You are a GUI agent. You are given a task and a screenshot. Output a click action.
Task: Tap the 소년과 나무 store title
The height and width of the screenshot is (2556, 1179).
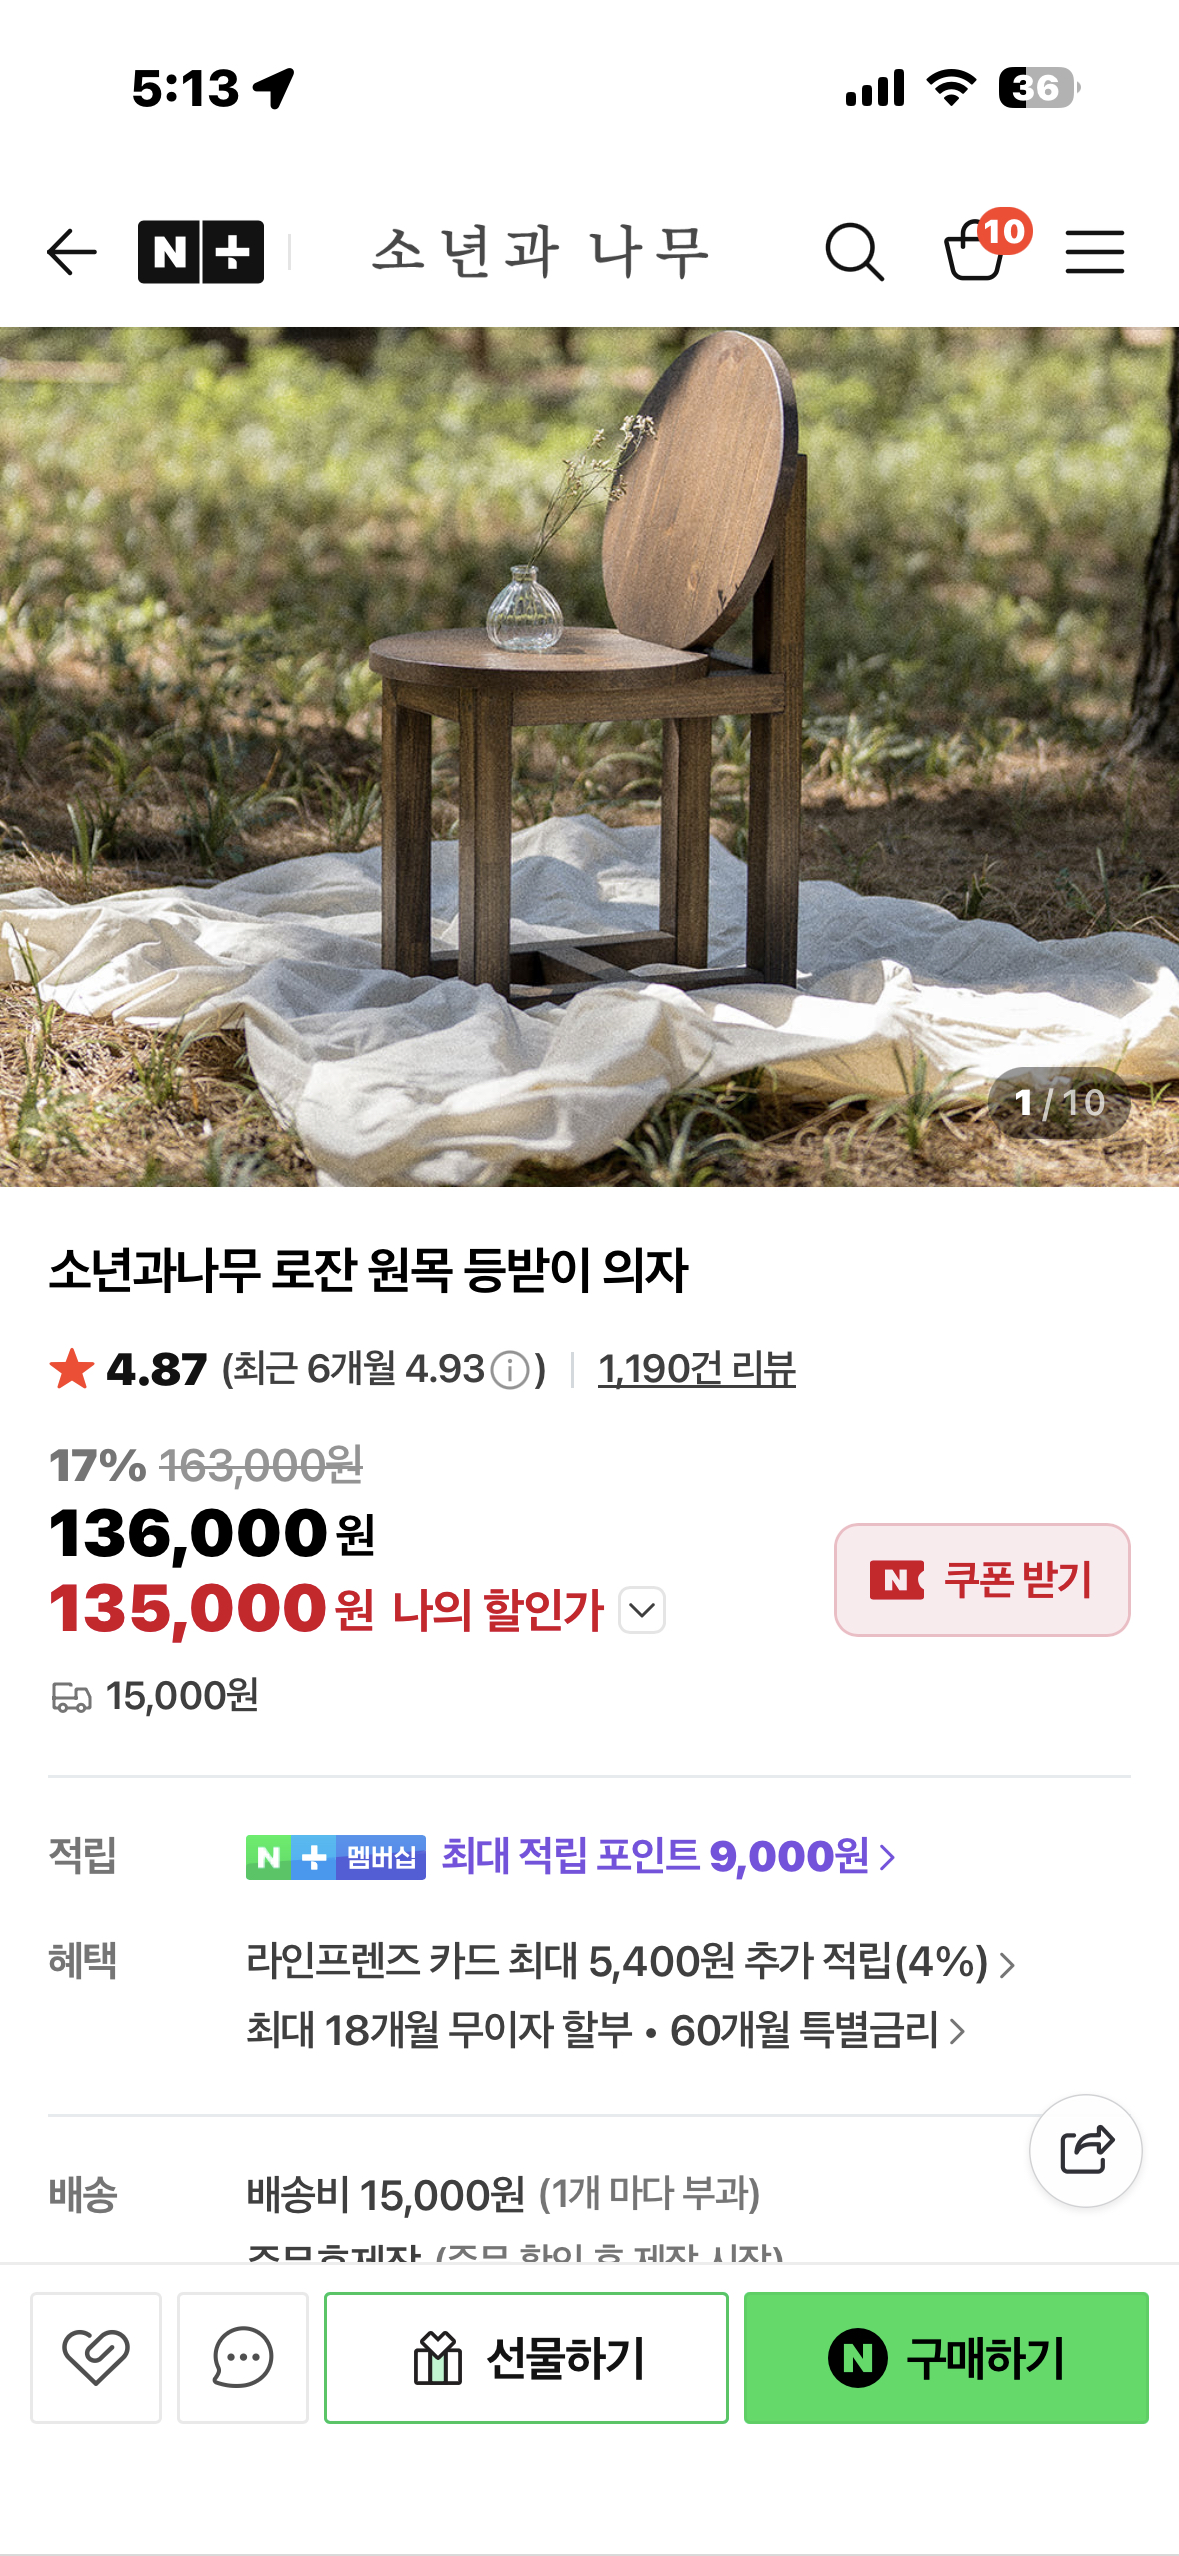click(x=541, y=251)
